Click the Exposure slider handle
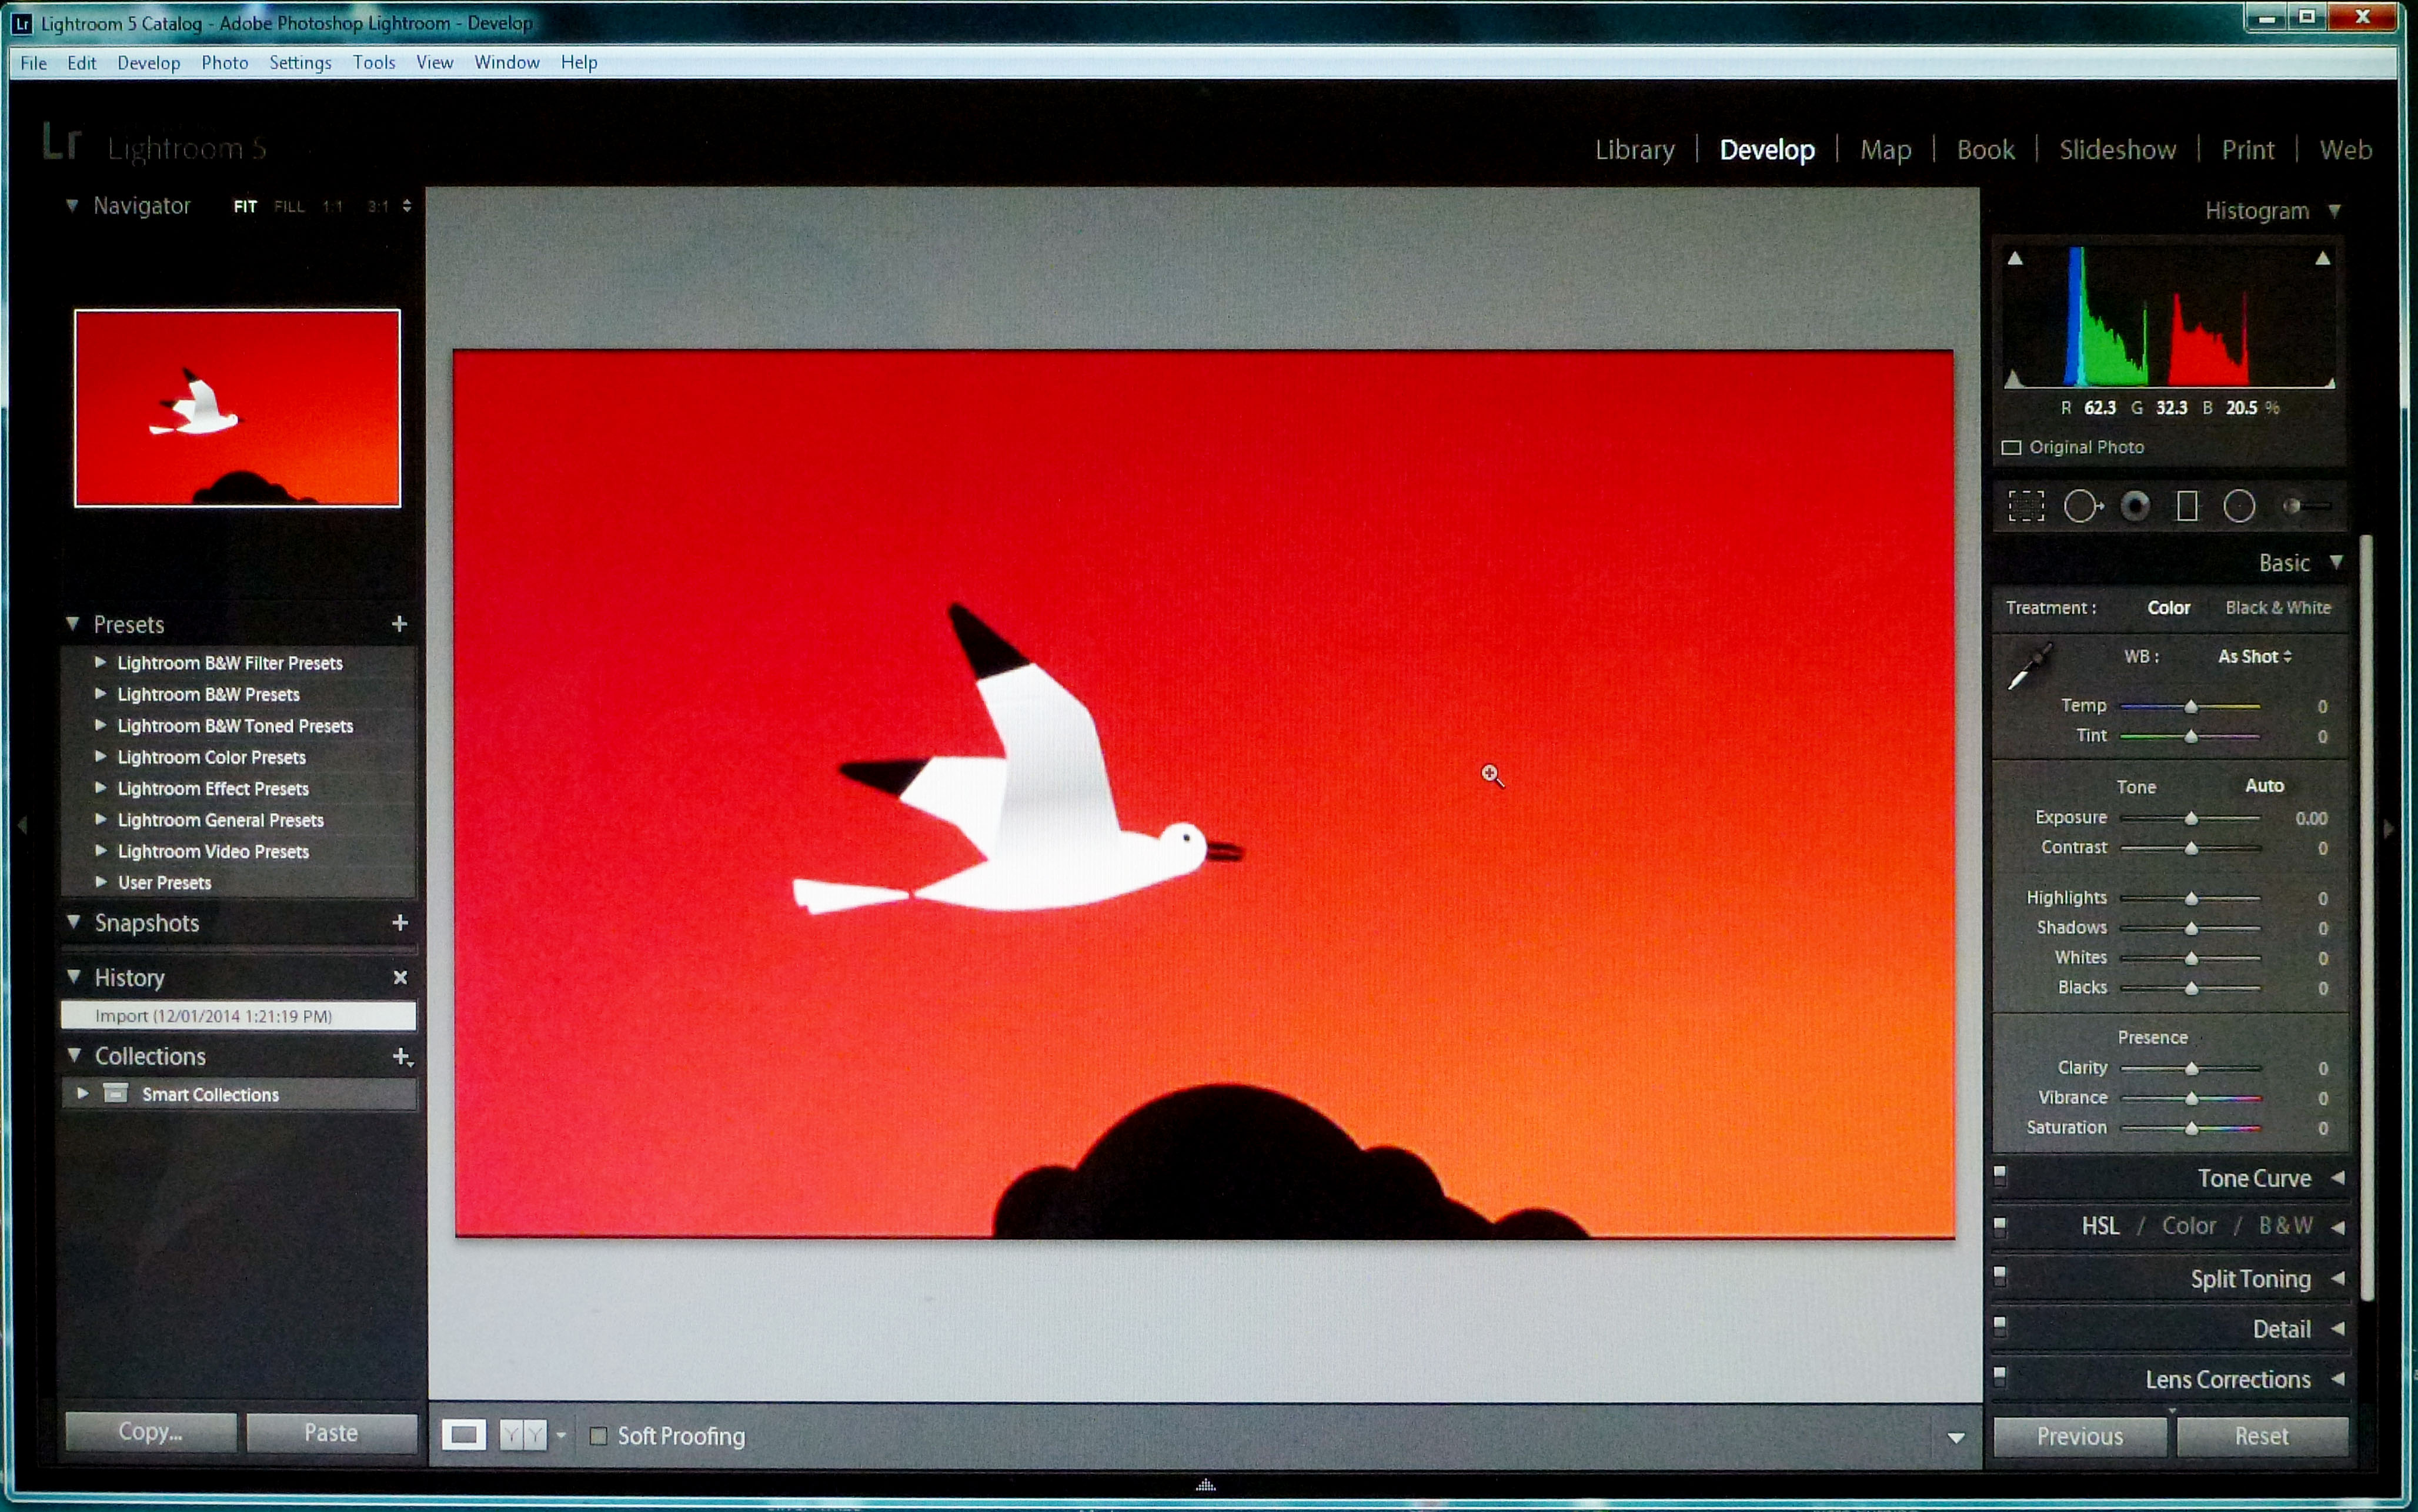This screenshot has height=1512, width=2418. click(x=2191, y=818)
